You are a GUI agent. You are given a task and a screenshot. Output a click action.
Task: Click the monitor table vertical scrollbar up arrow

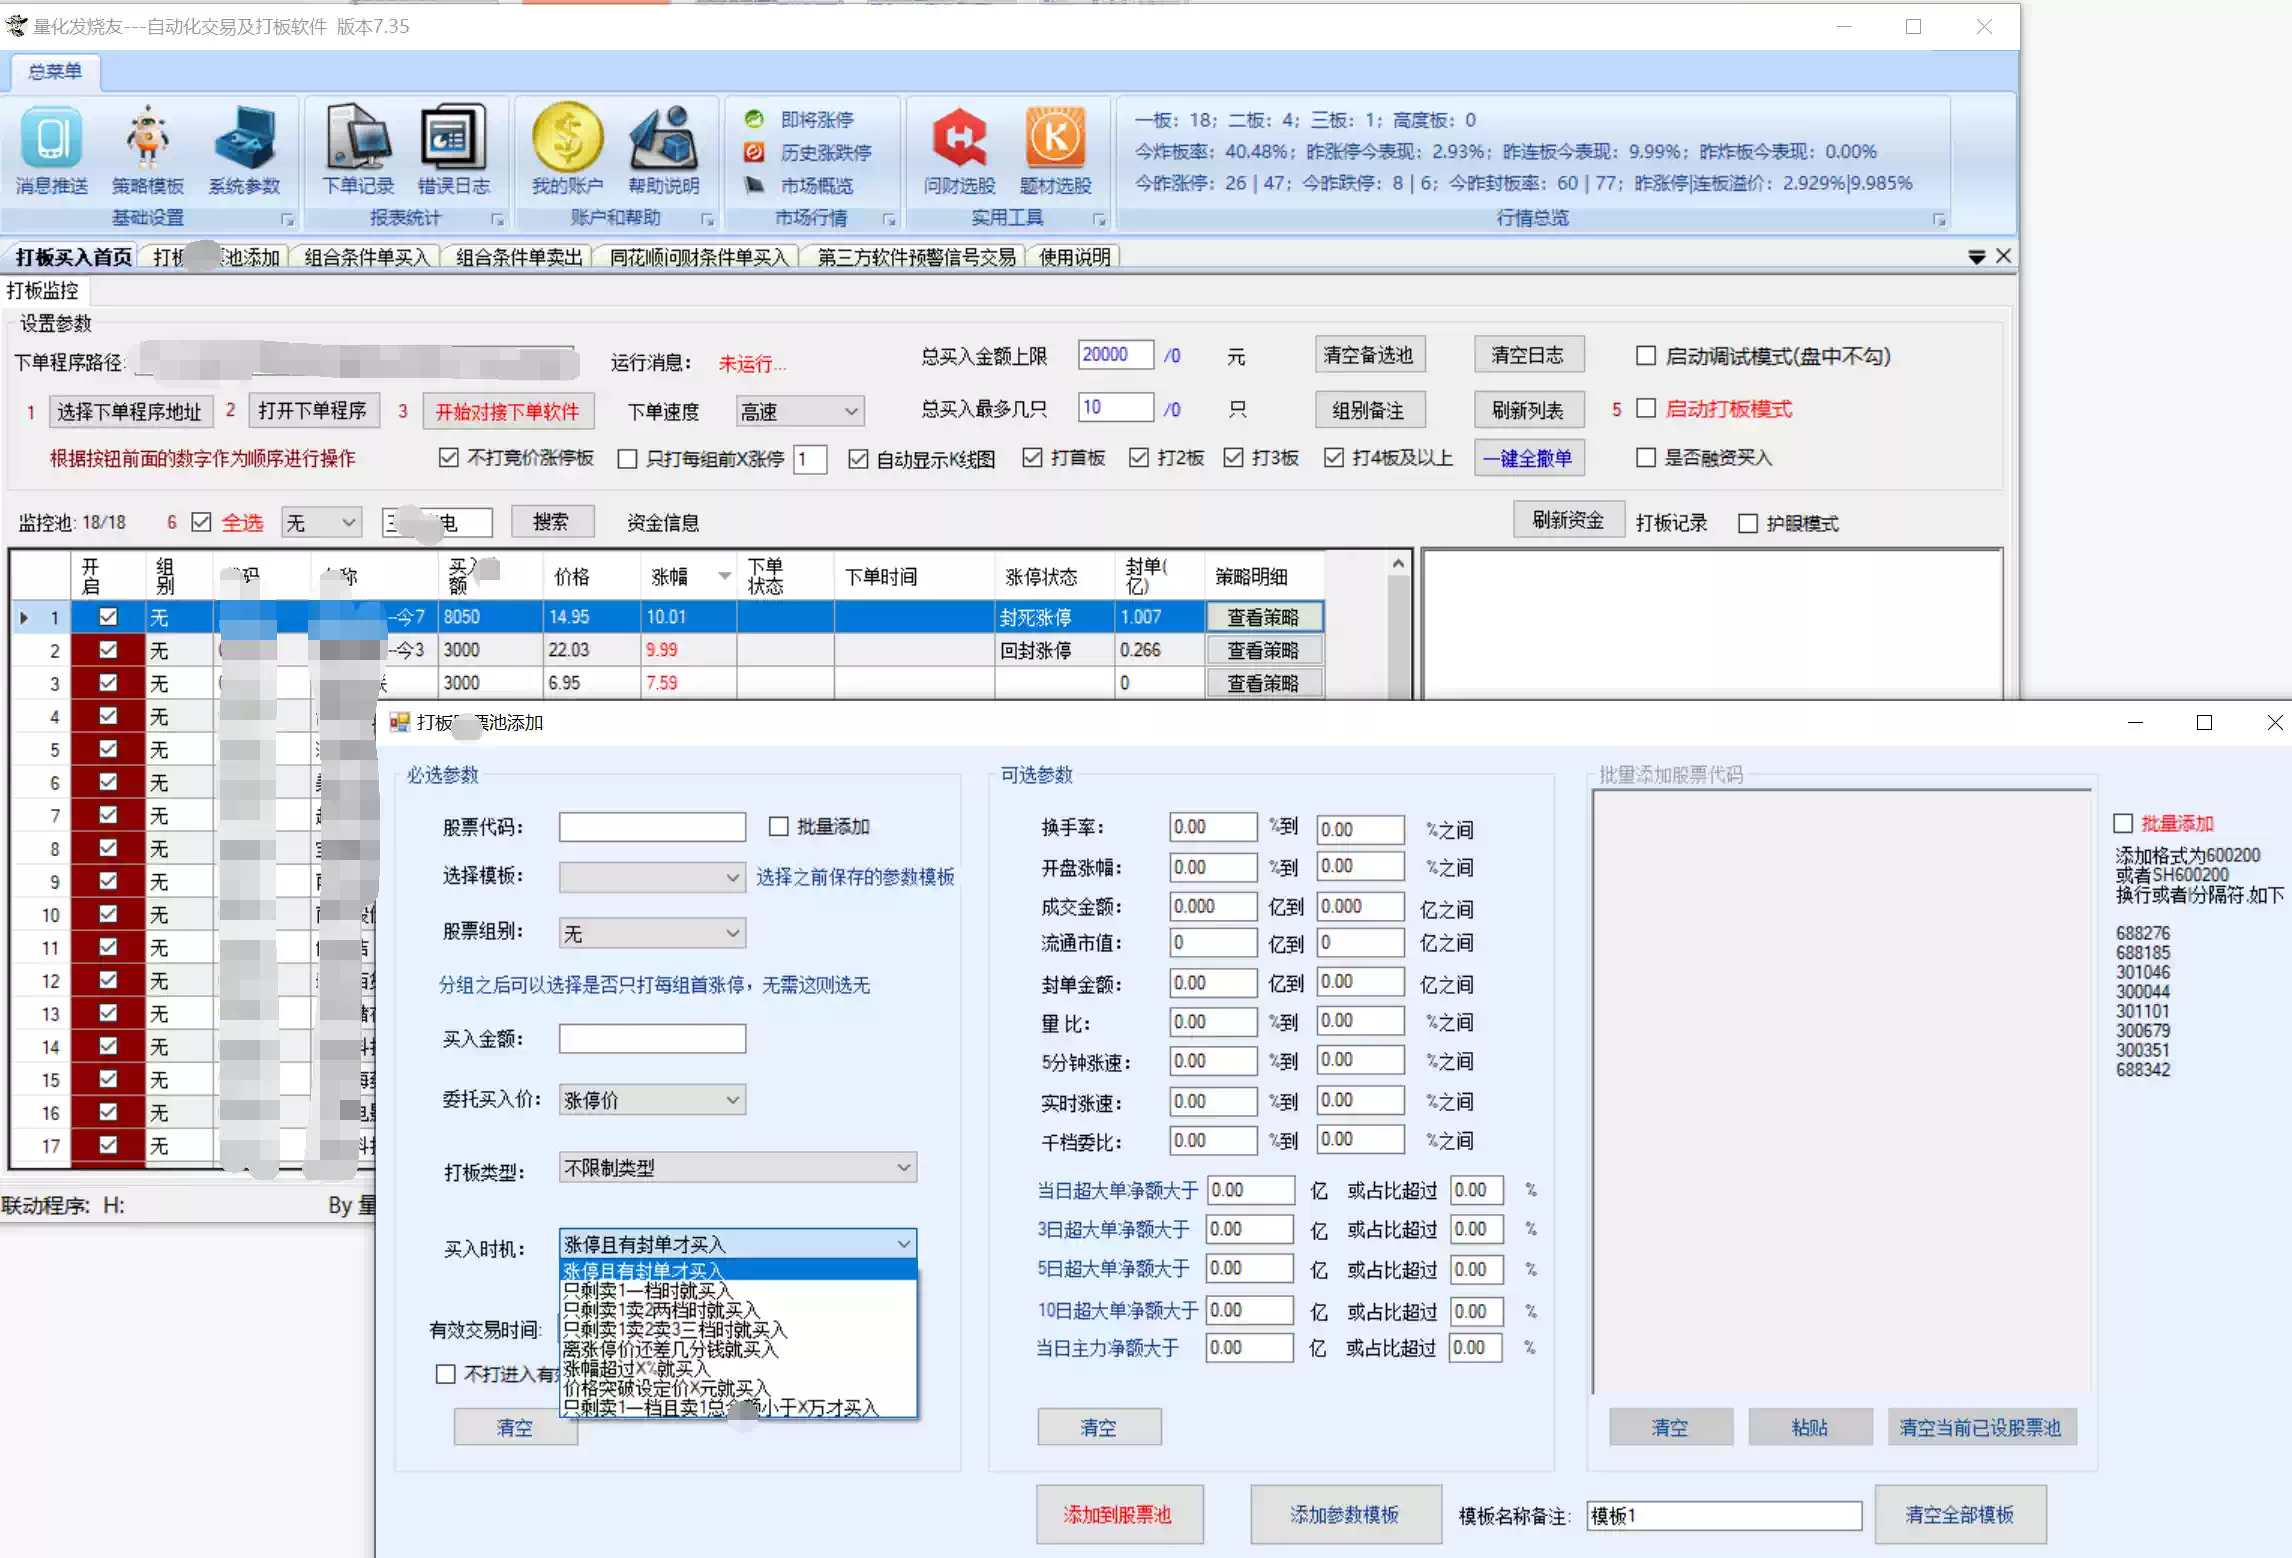(x=1398, y=565)
